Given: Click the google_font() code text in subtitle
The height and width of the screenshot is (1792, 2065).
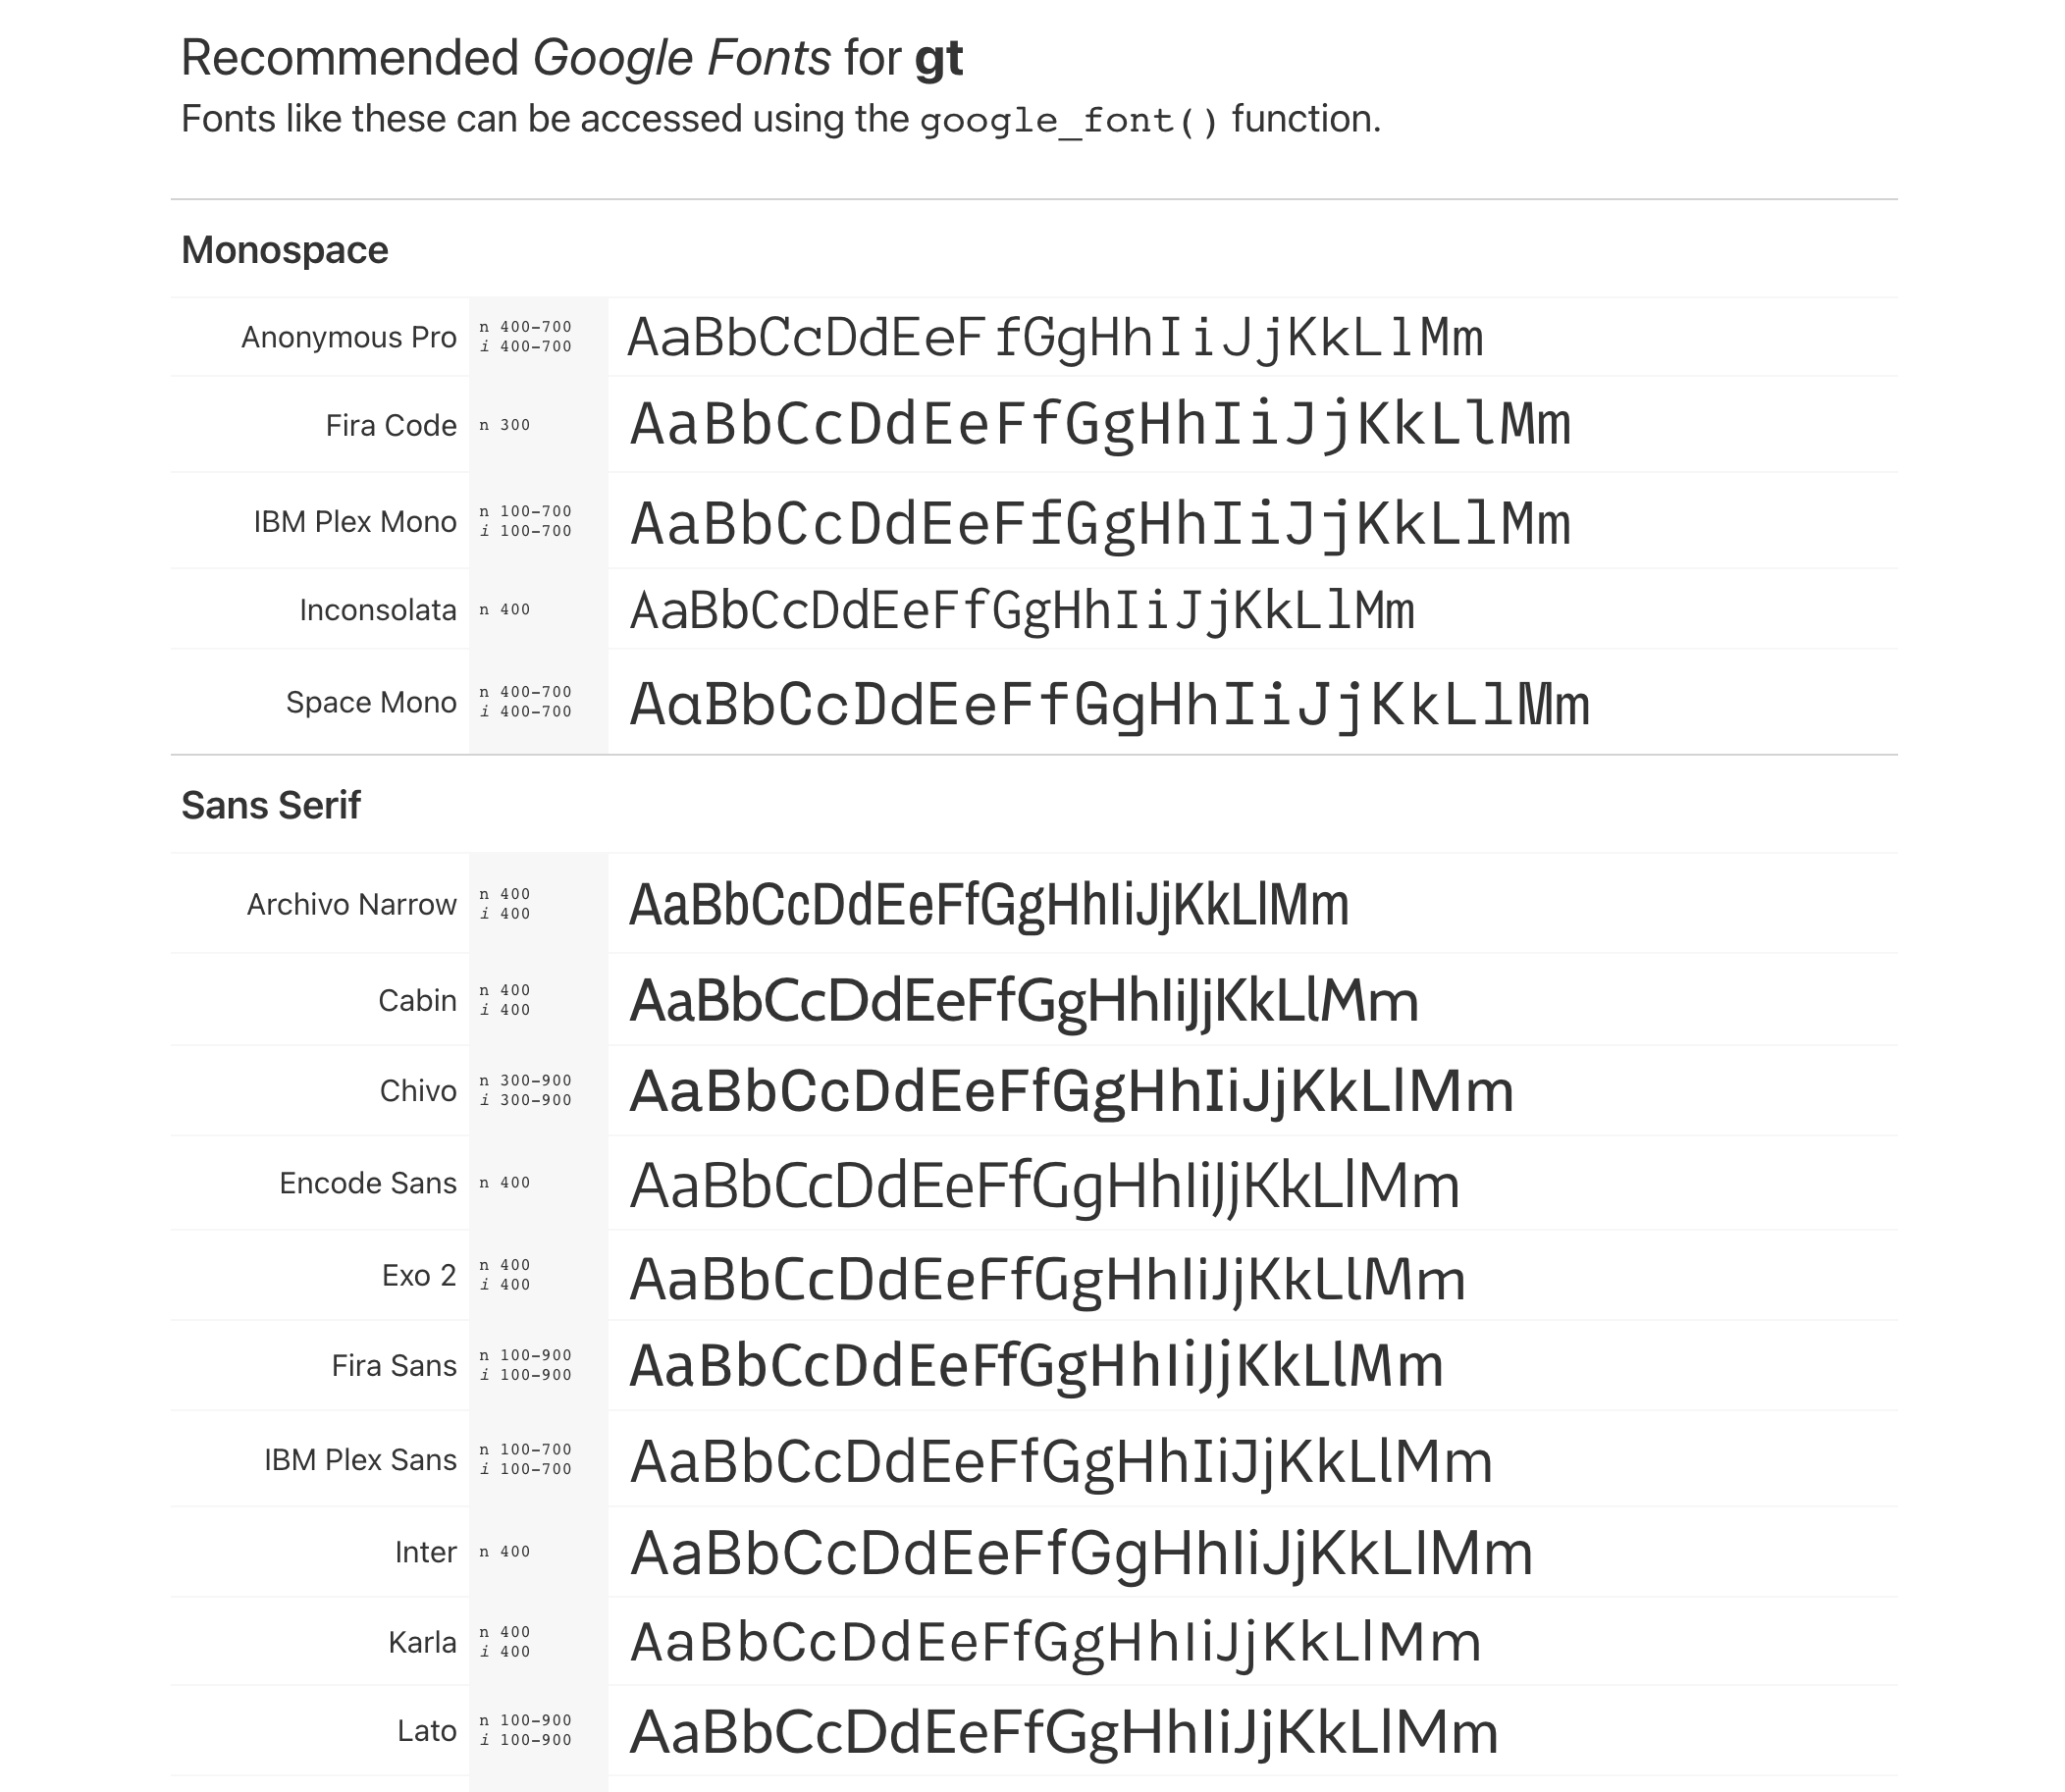Looking at the screenshot, I should pyautogui.click(x=1068, y=121).
